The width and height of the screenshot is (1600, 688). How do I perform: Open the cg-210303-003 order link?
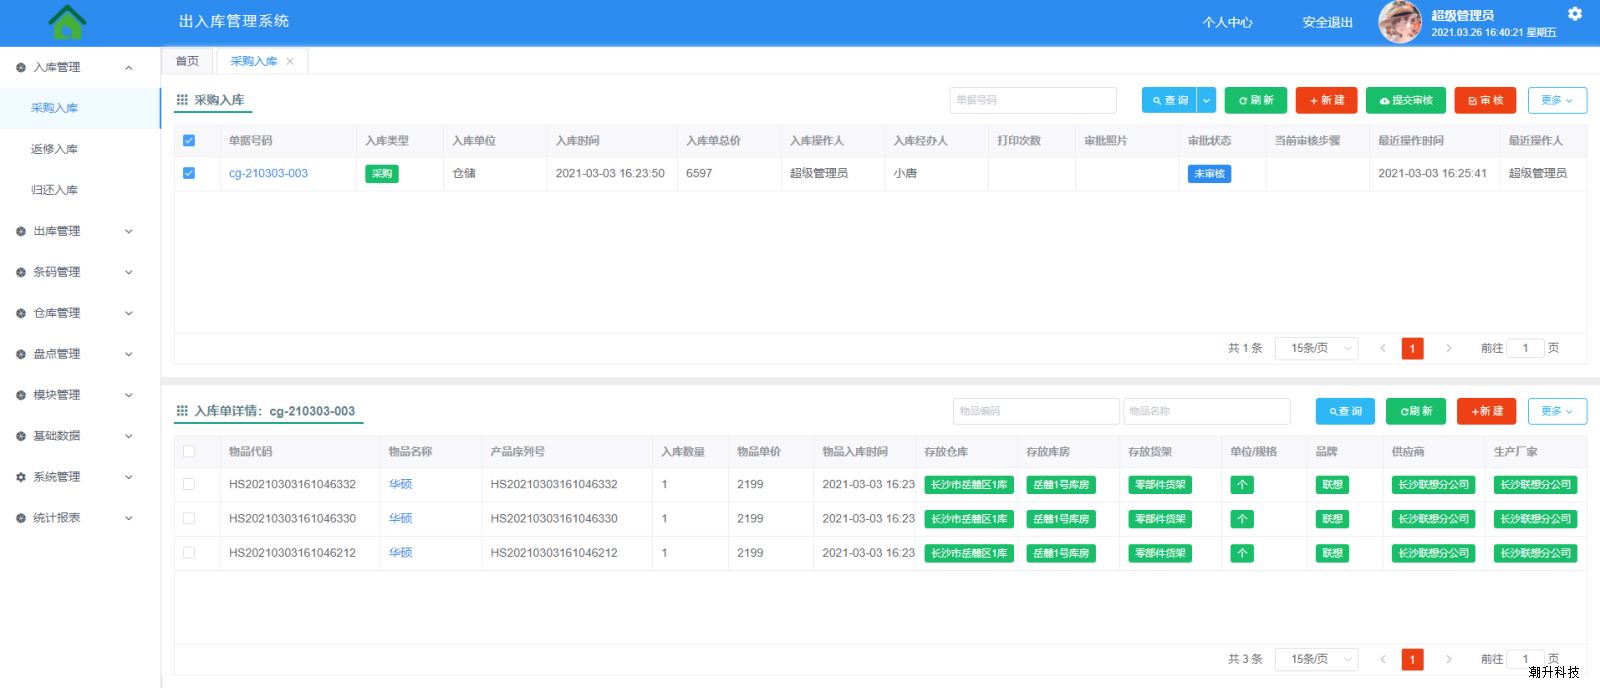coord(268,173)
